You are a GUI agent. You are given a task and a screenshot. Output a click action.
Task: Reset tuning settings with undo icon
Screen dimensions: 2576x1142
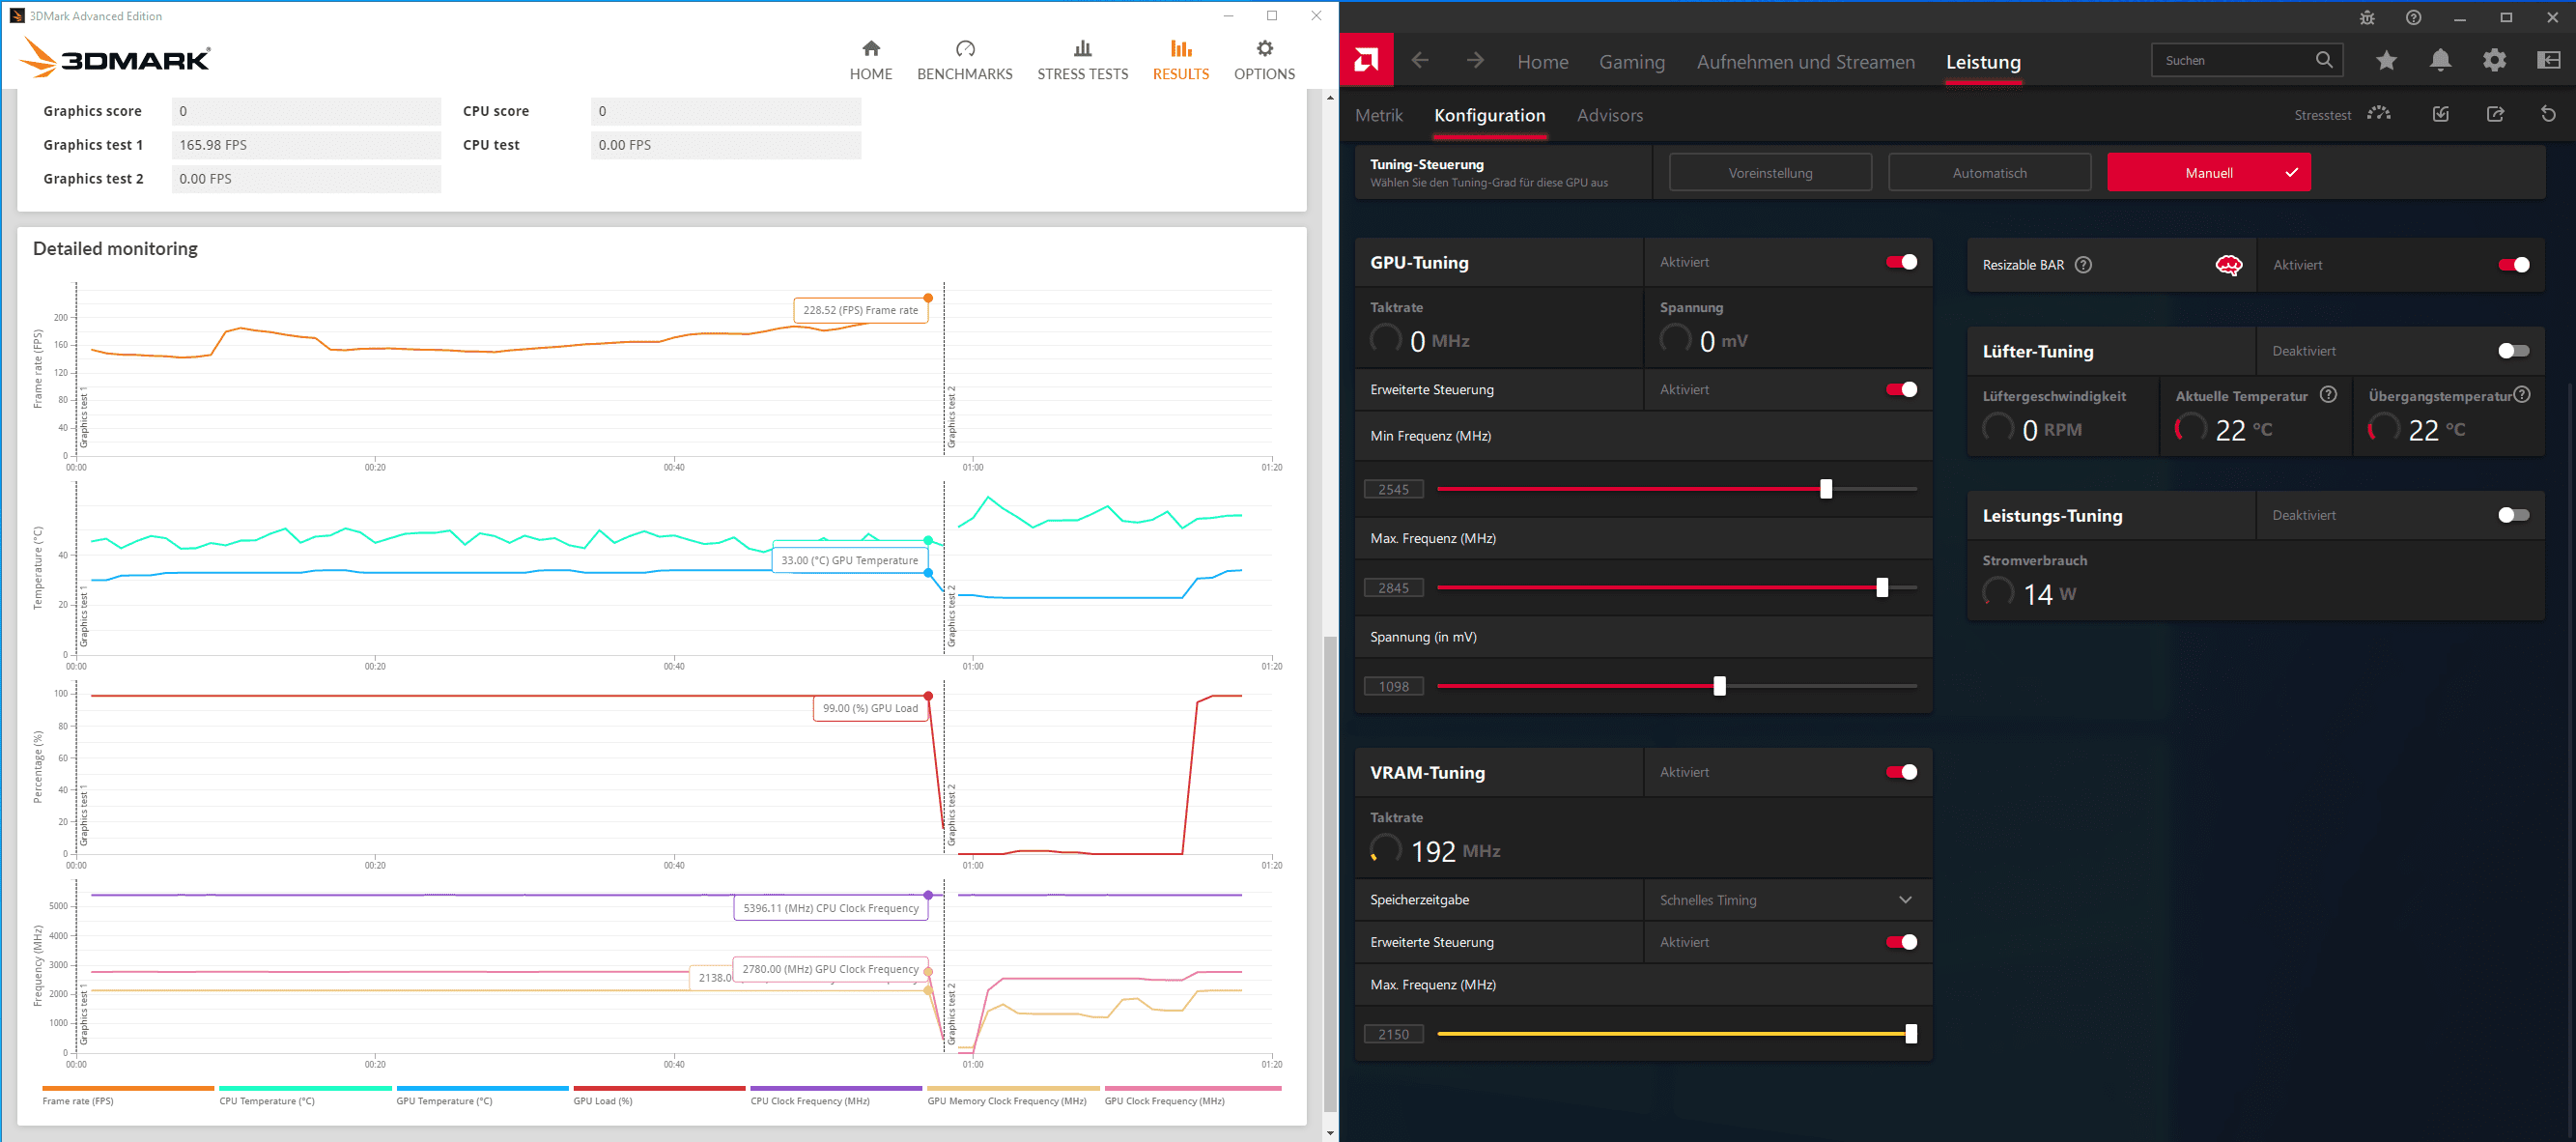[2548, 114]
